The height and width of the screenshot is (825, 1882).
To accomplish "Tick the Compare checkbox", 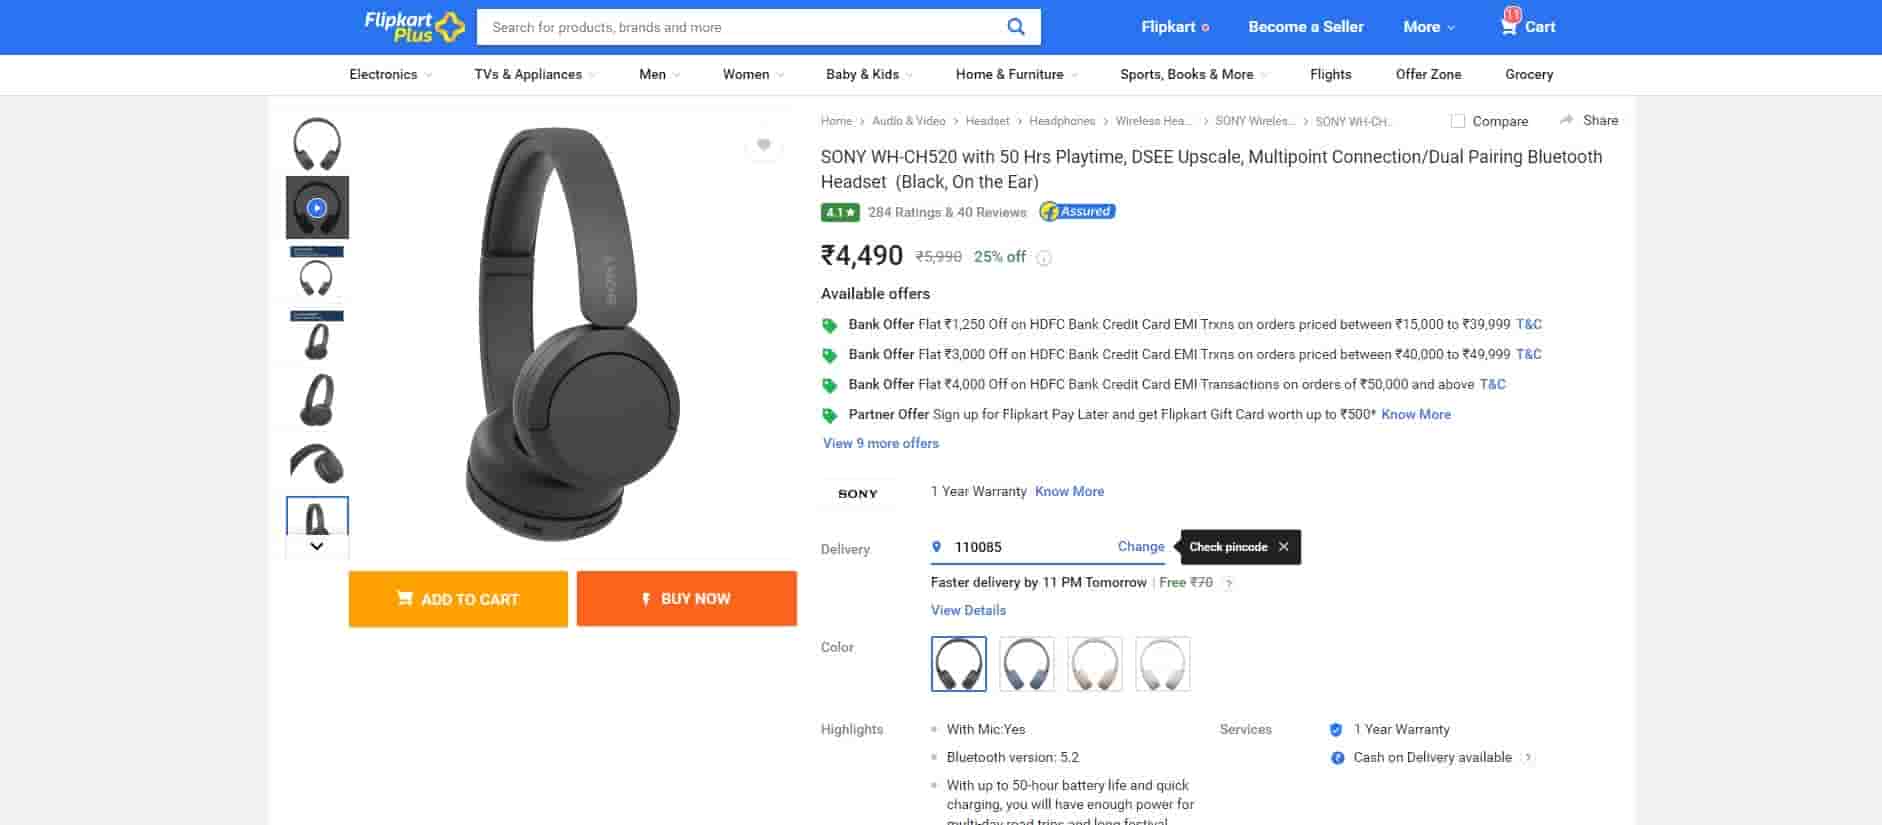I will click(x=1458, y=121).
